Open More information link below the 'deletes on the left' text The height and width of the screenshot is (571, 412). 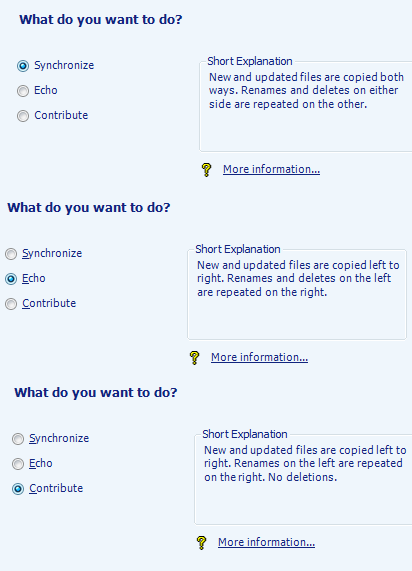(259, 357)
